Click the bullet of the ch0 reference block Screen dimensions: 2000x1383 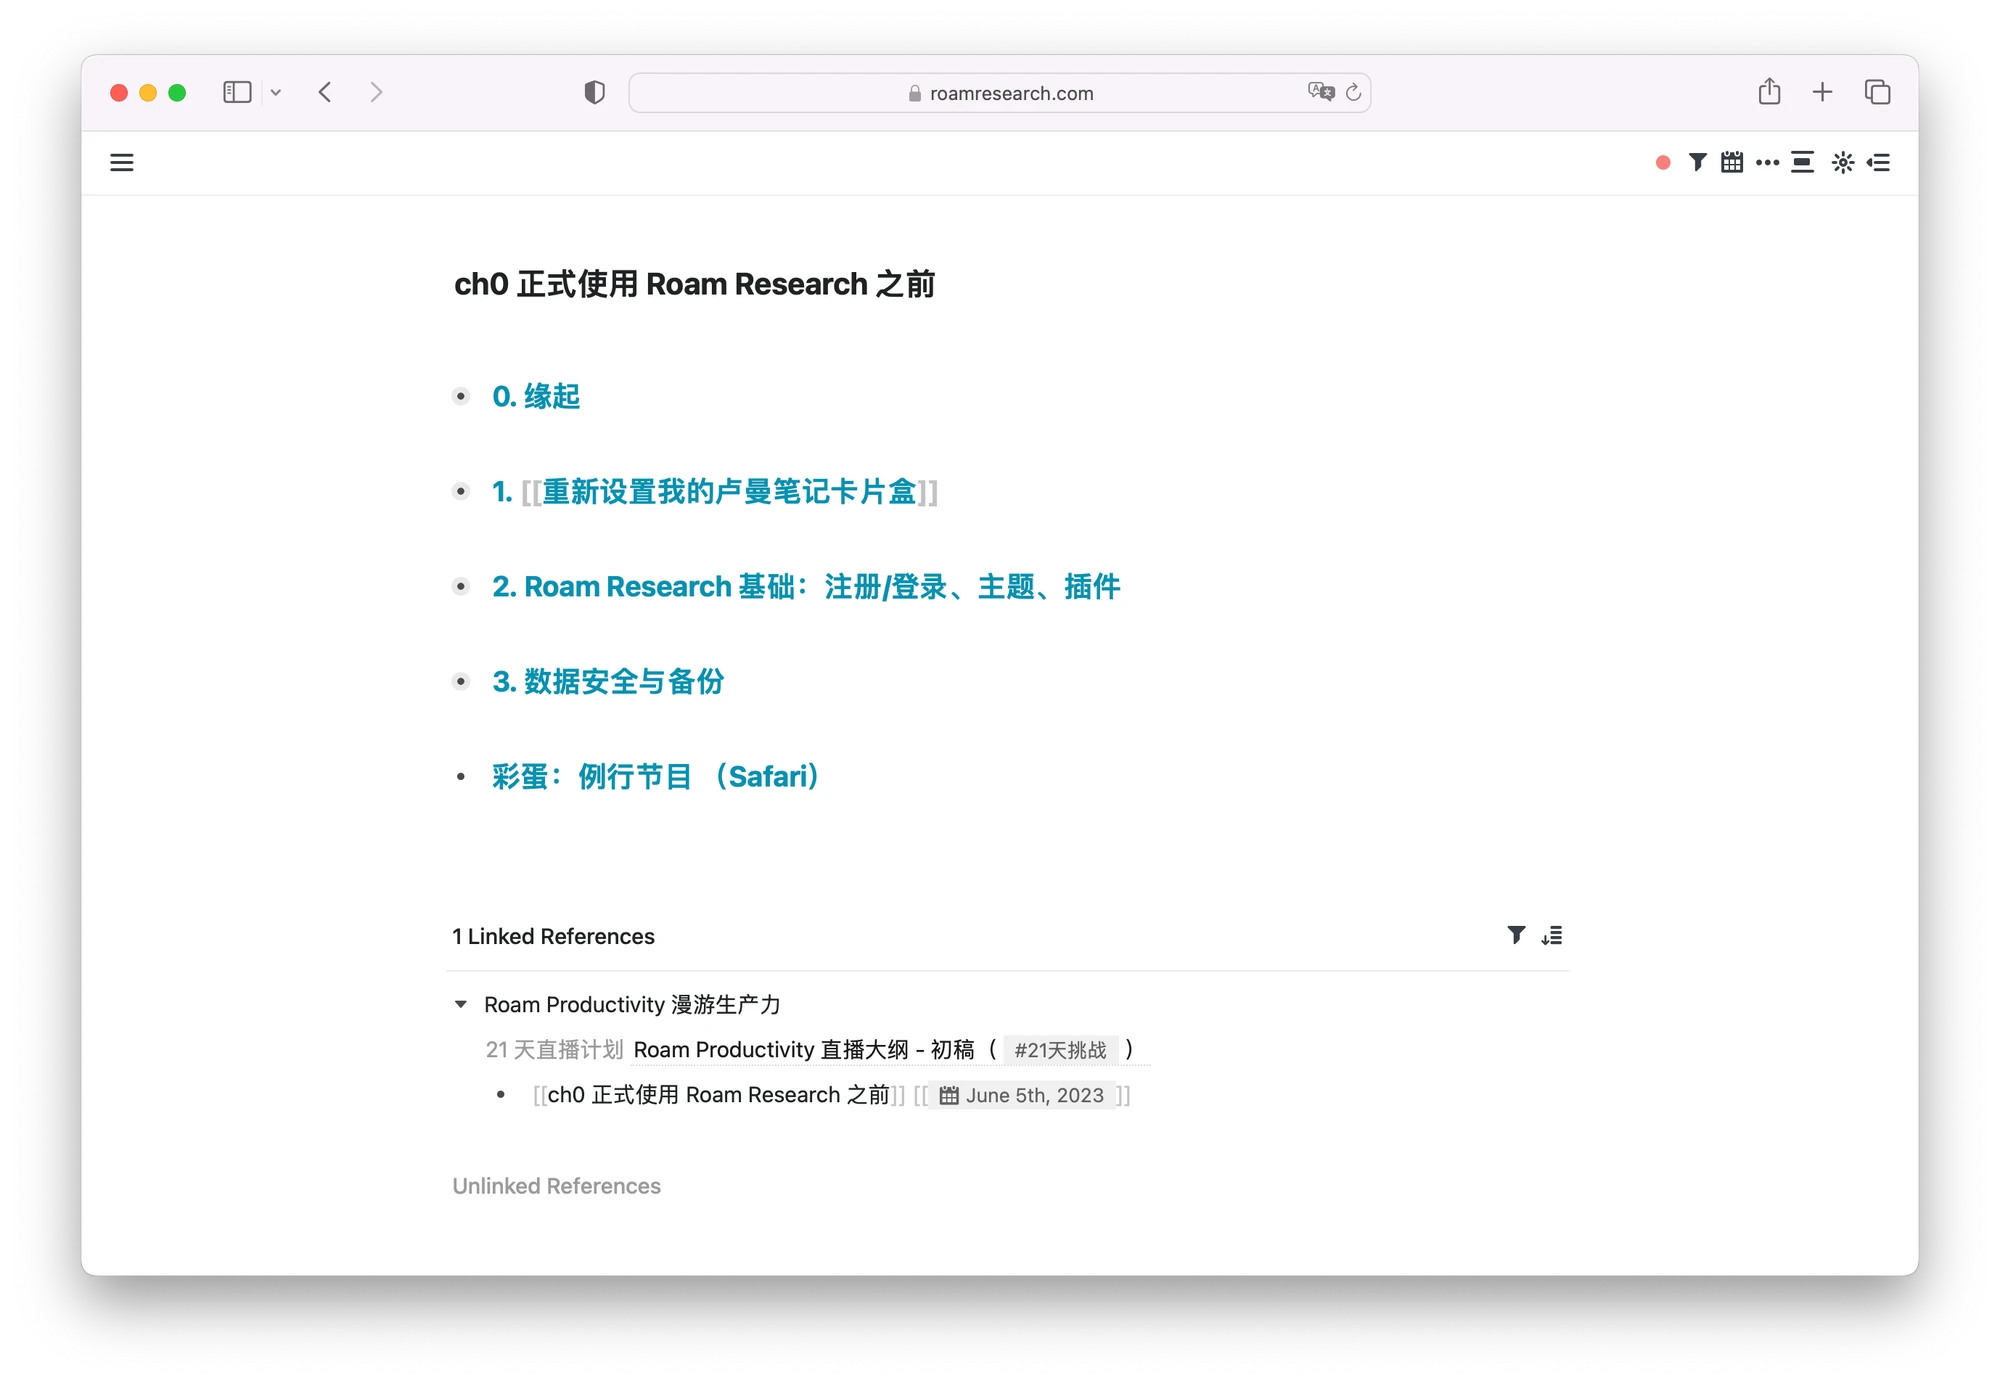pos(501,1095)
